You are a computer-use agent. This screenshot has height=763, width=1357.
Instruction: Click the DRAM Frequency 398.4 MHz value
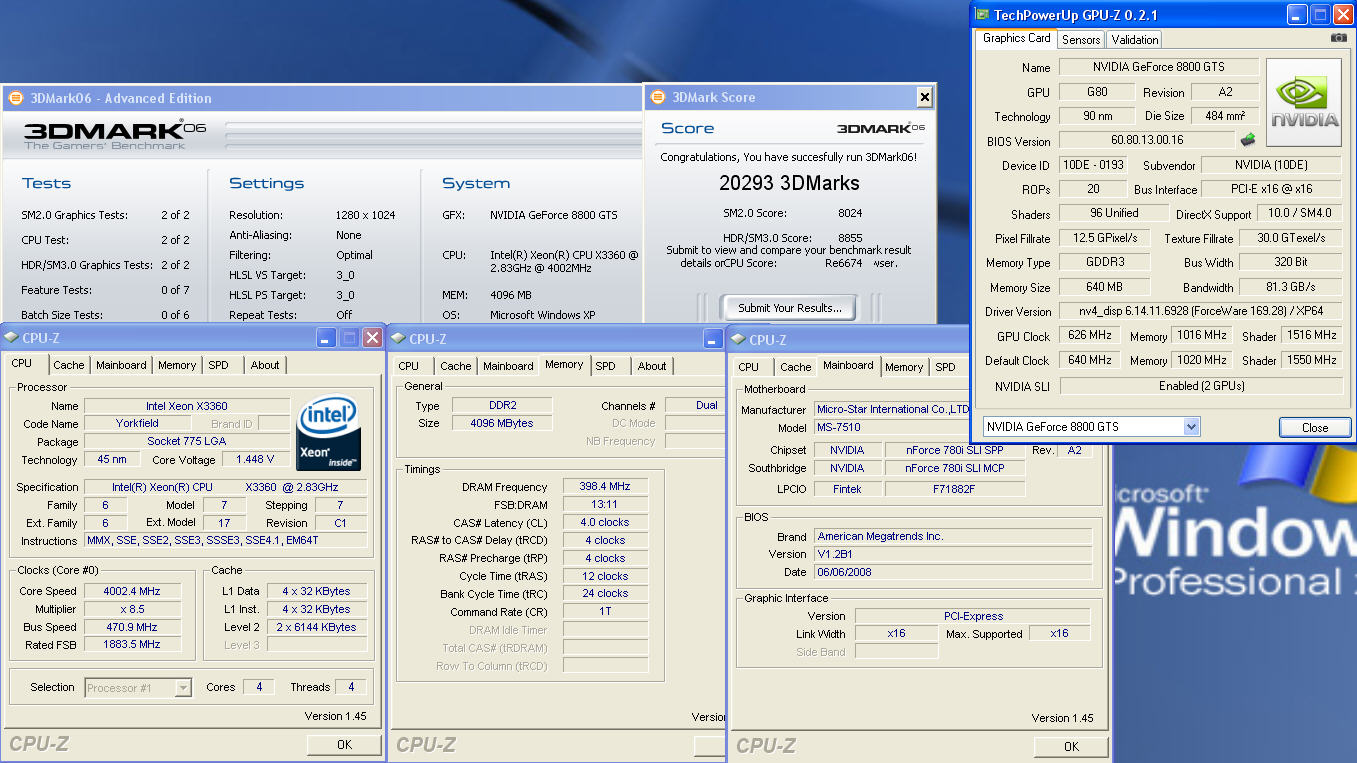click(x=605, y=486)
